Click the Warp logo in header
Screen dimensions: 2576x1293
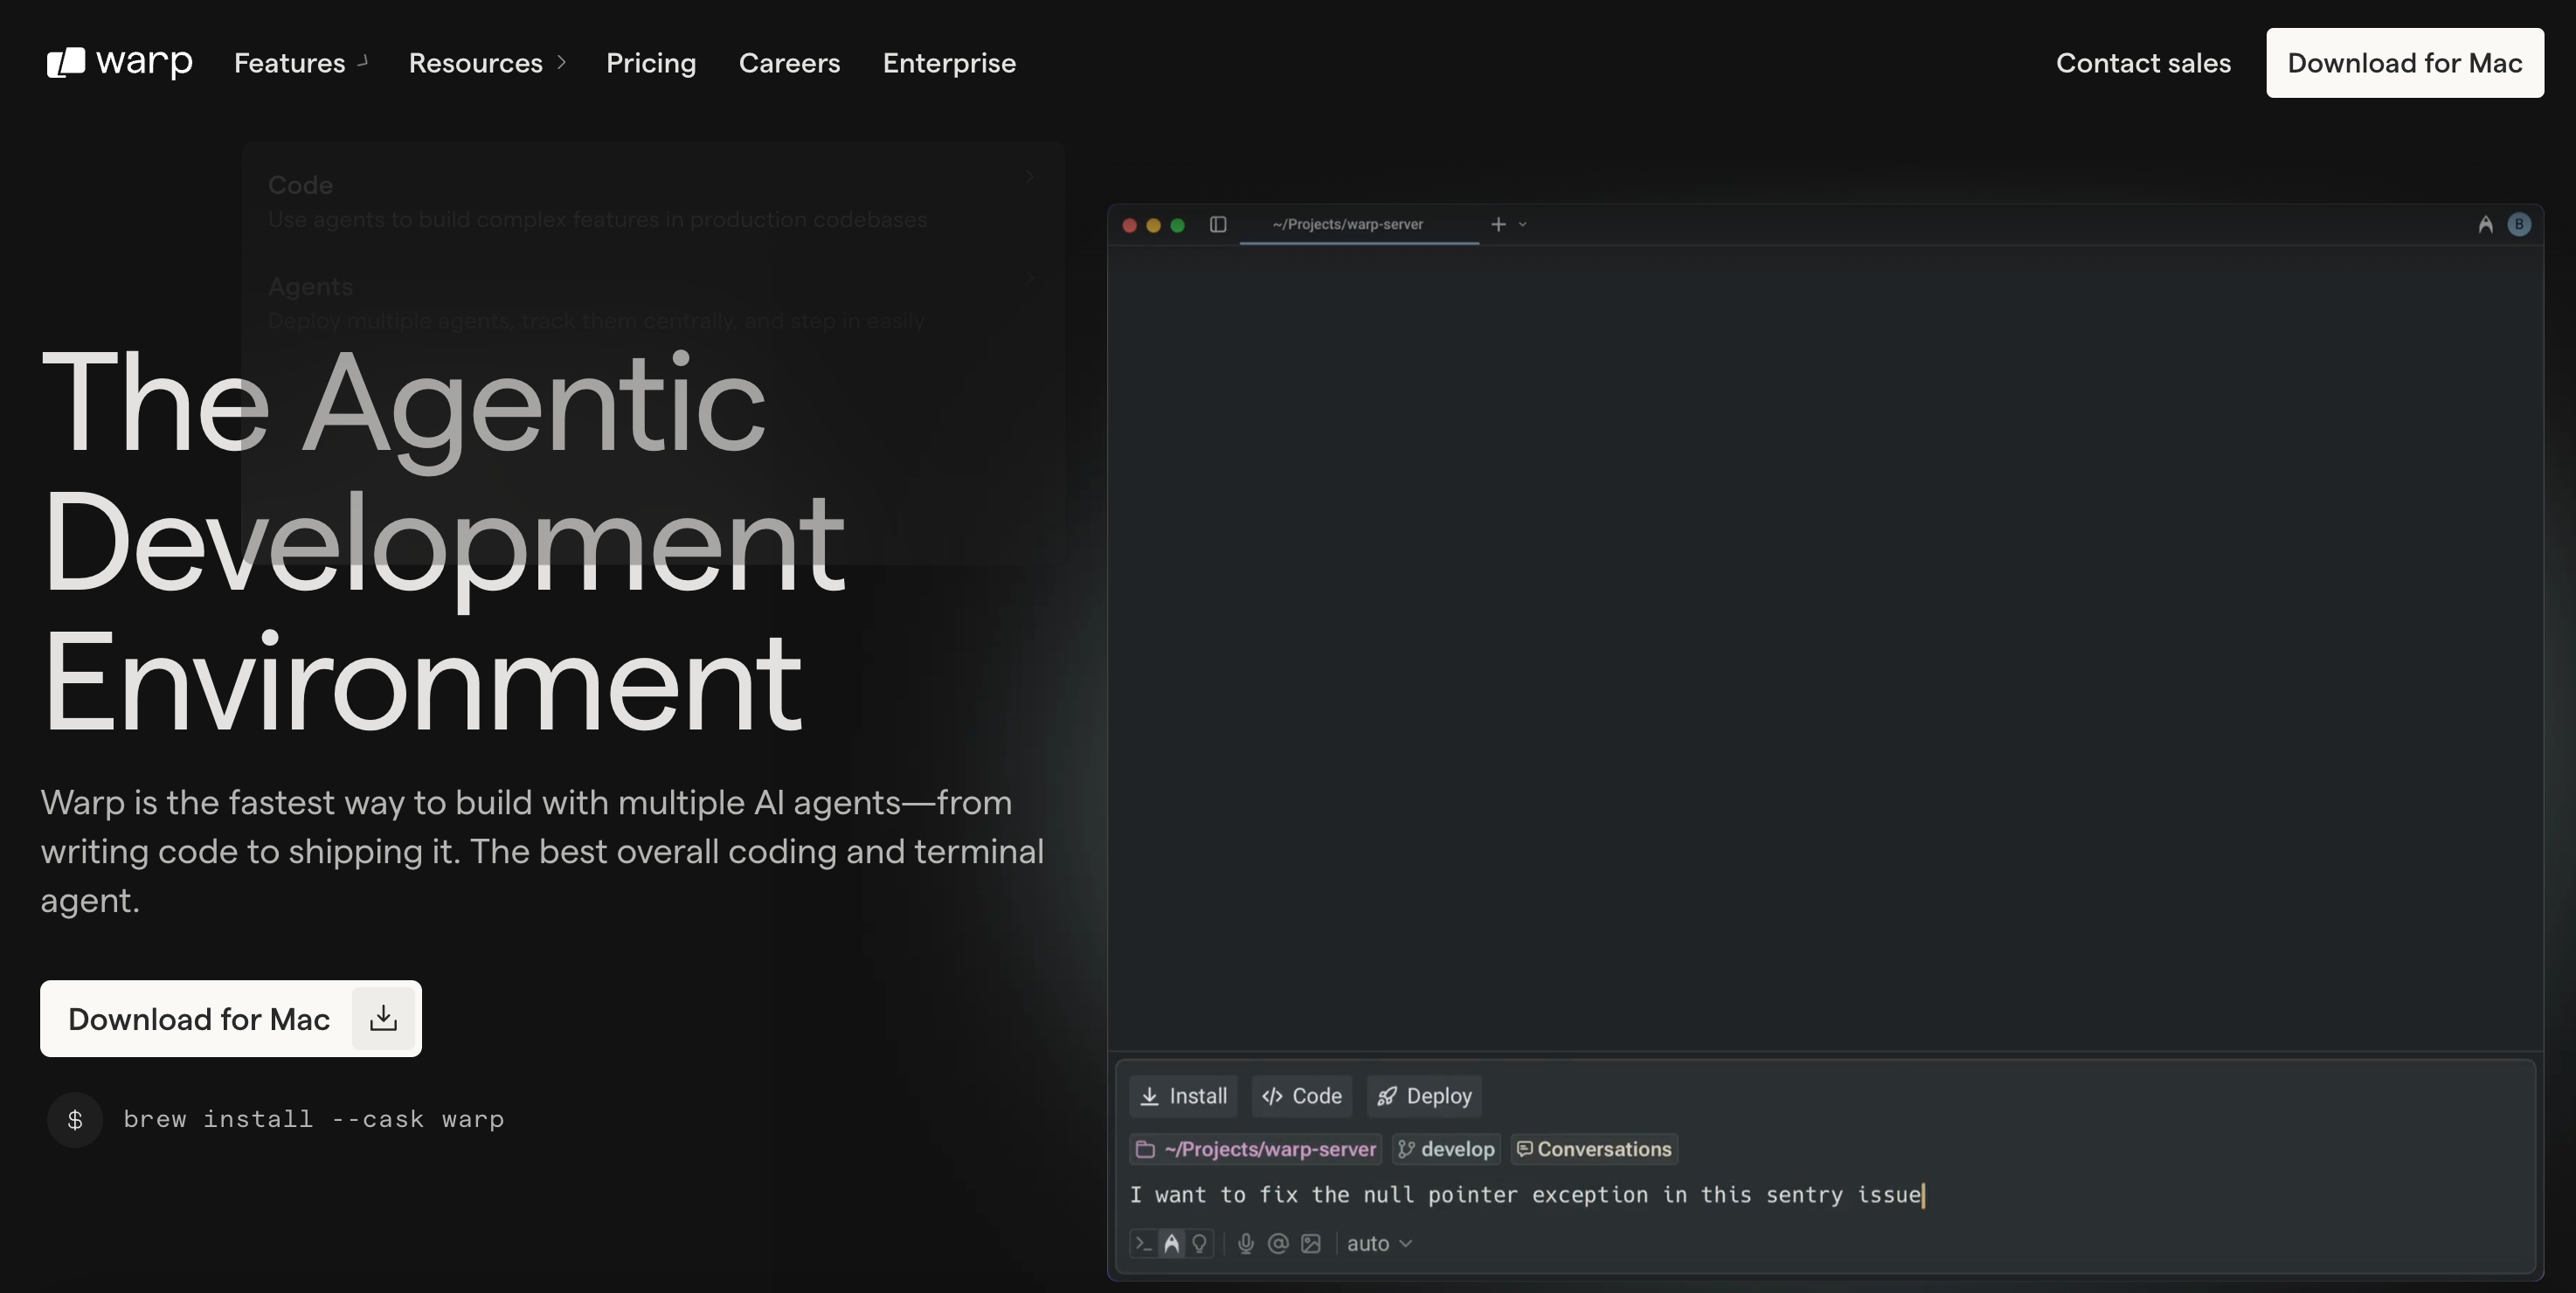[119, 62]
